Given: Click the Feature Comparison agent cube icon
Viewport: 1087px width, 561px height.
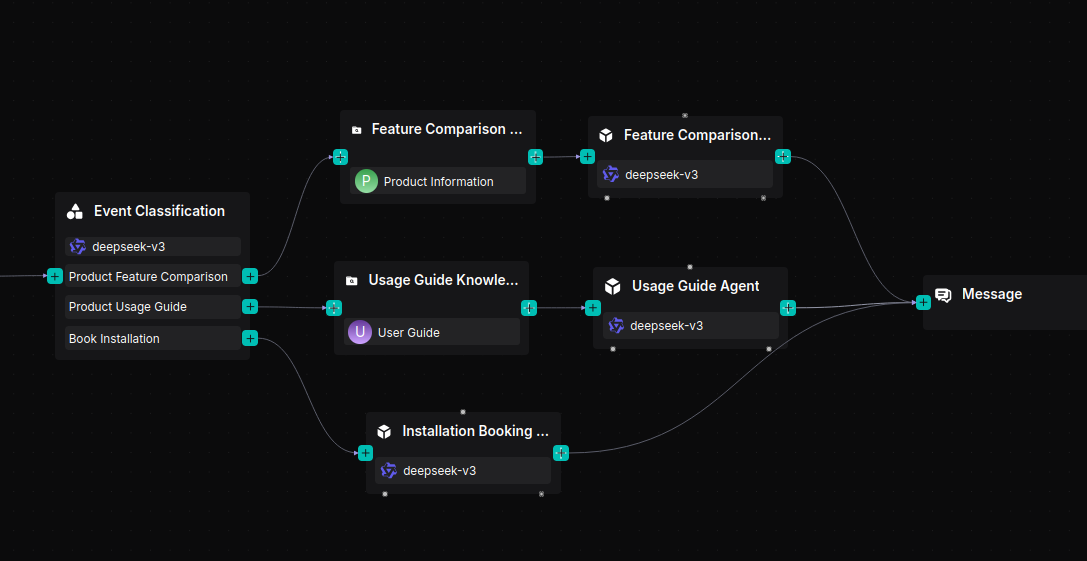Looking at the screenshot, I should 606,135.
